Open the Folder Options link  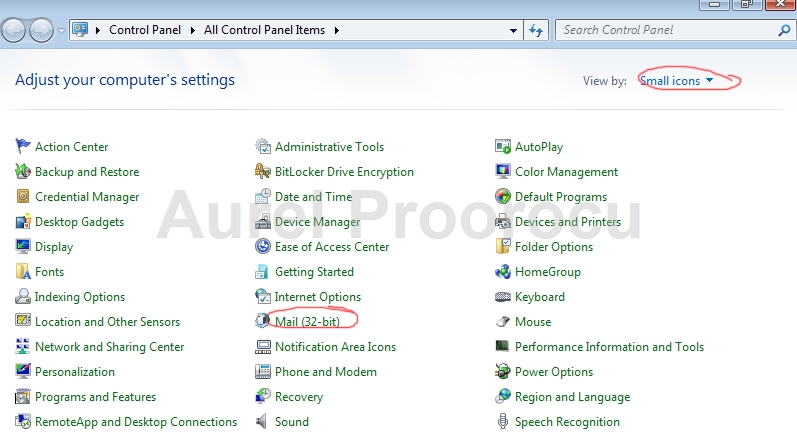[x=554, y=247]
